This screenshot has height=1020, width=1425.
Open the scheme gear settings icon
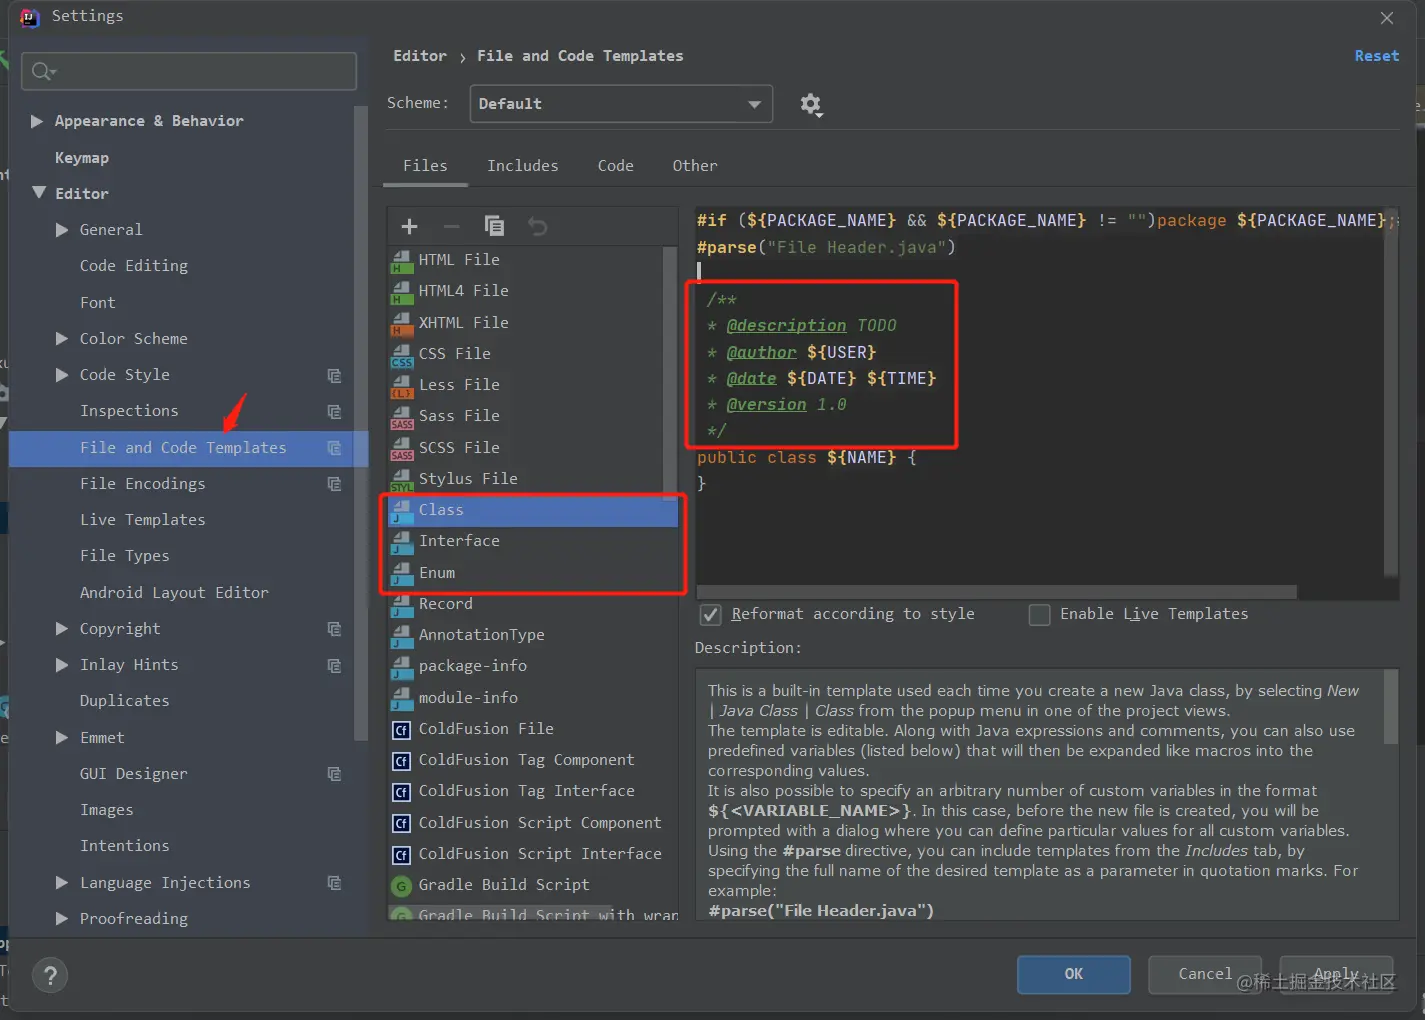tap(811, 104)
